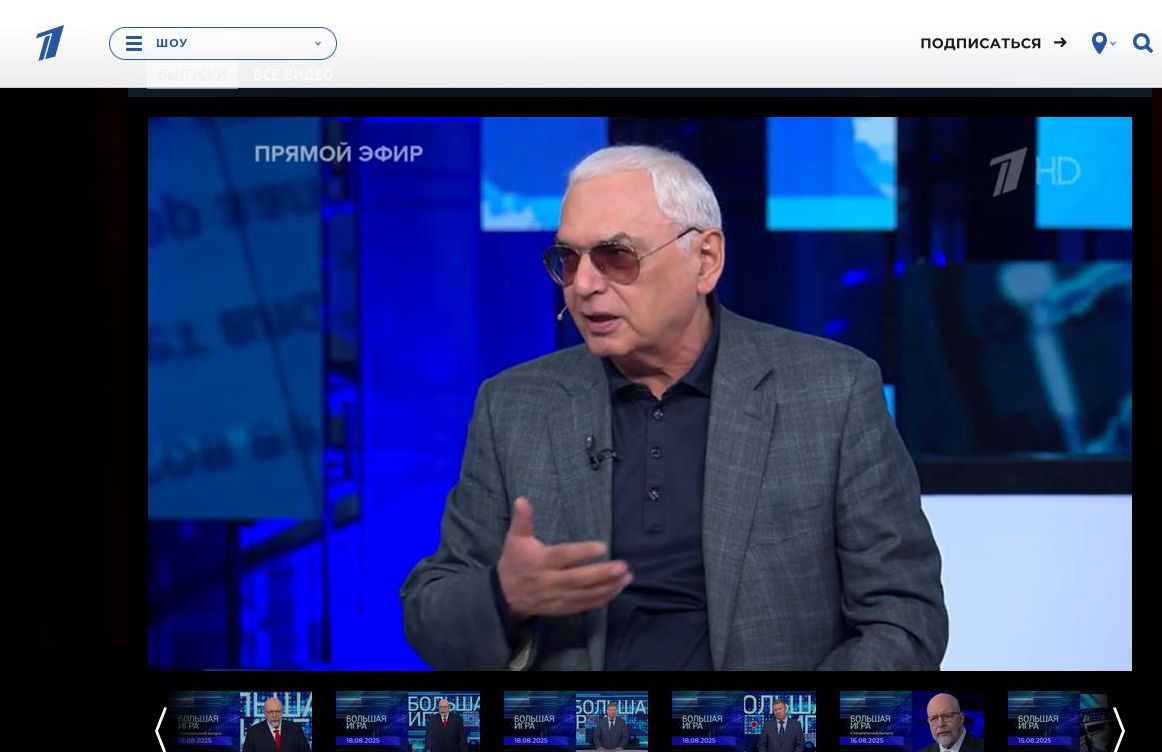Click the chevron inside the ШОУ selector
Screen dimensions: 1162x752
[318, 44]
